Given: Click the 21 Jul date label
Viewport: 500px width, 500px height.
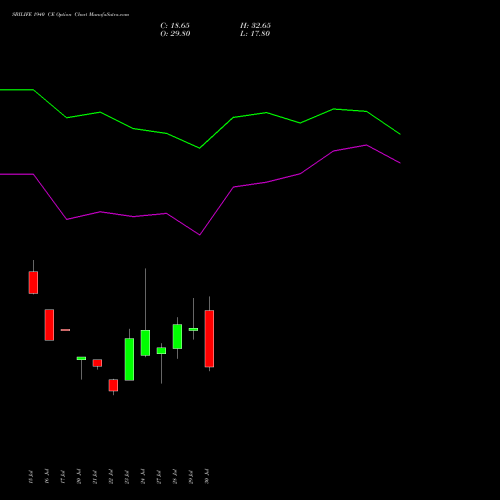Looking at the screenshot, I should tap(95, 477).
